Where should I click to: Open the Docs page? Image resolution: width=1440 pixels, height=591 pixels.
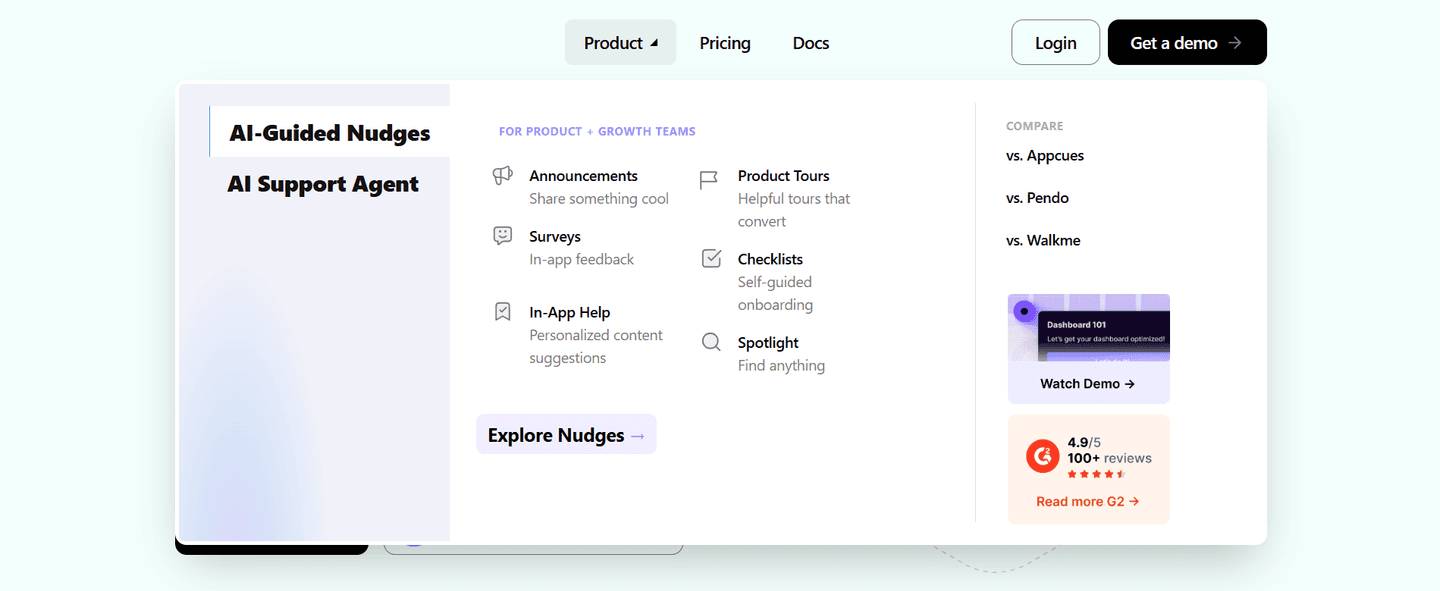point(811,43)
